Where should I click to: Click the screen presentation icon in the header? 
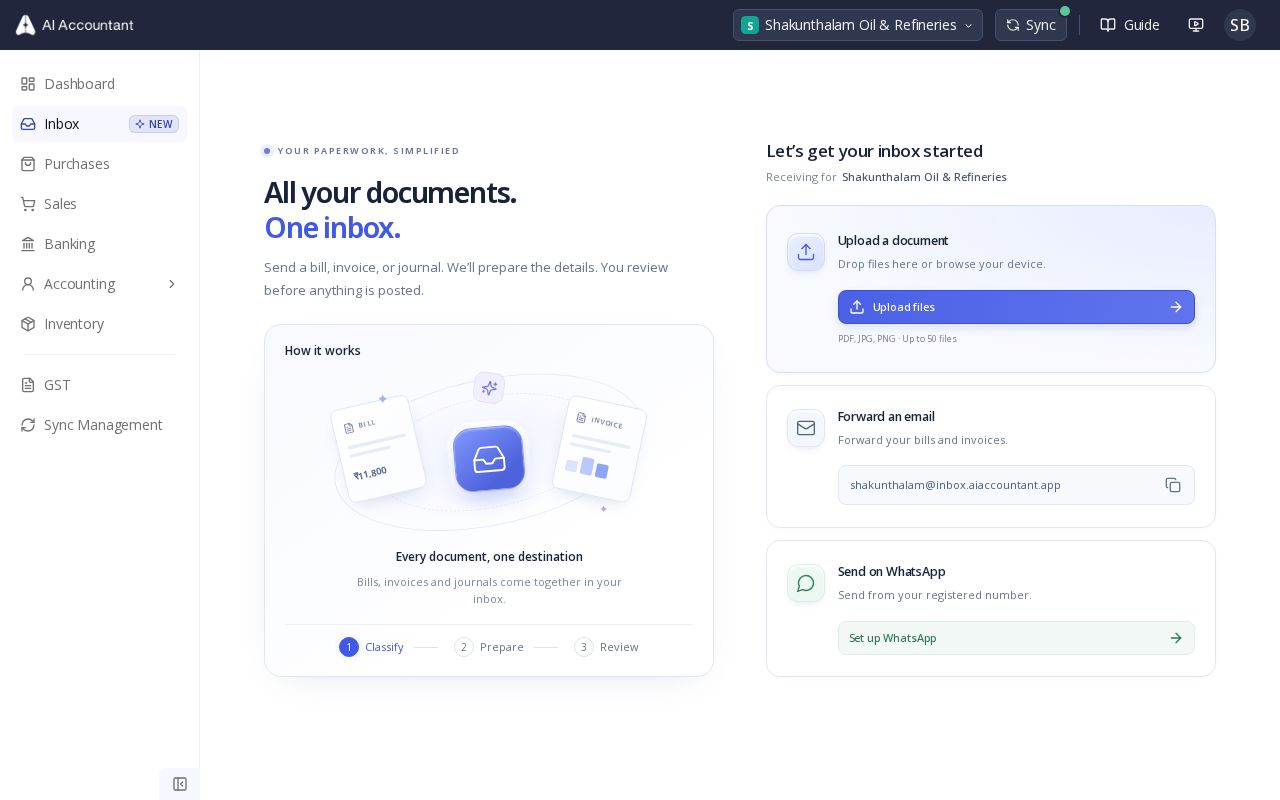click(x=1196, y=25)
